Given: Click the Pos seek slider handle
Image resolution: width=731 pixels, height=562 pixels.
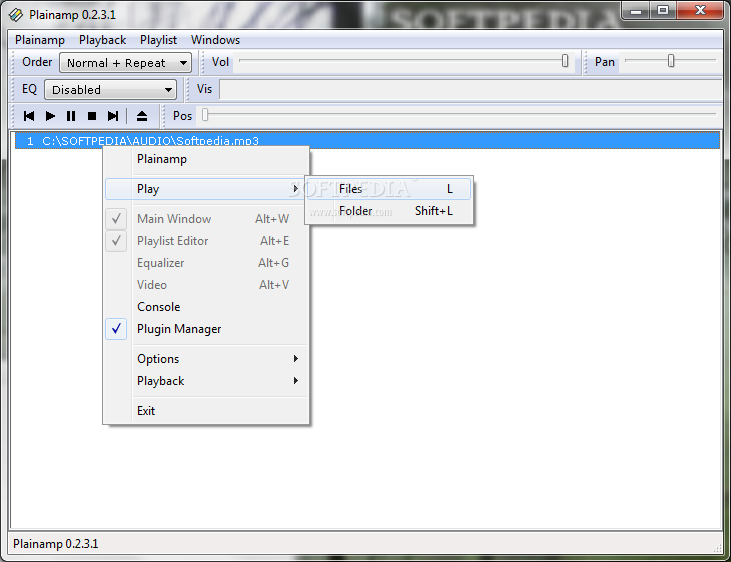Looking at the screenshot, I should [x=205, y=115].
